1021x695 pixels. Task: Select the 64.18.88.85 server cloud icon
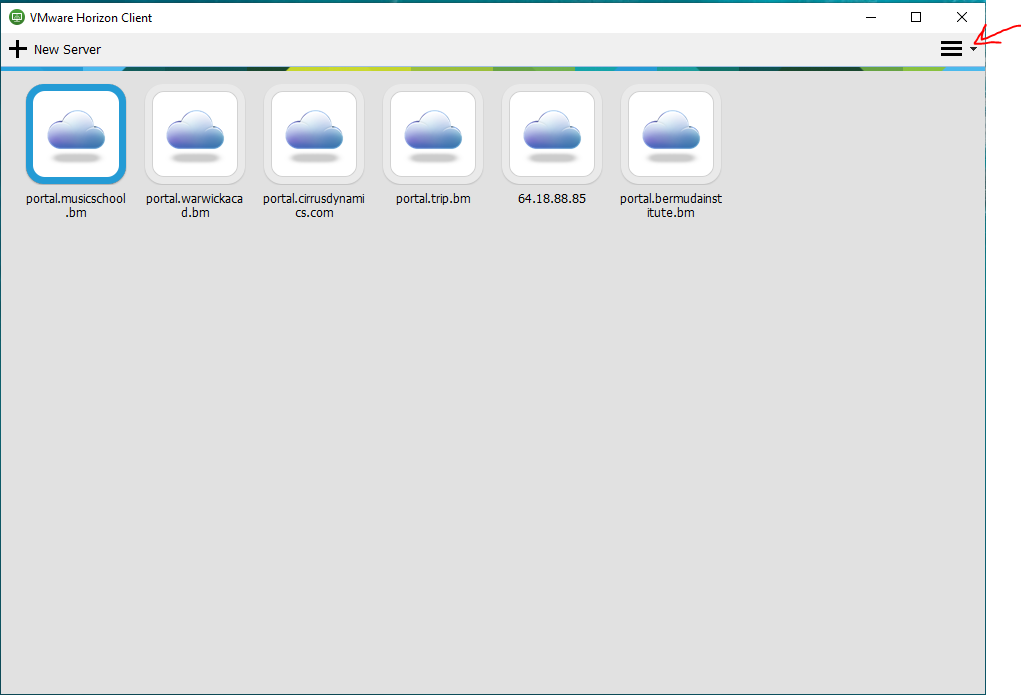[552, 134]
